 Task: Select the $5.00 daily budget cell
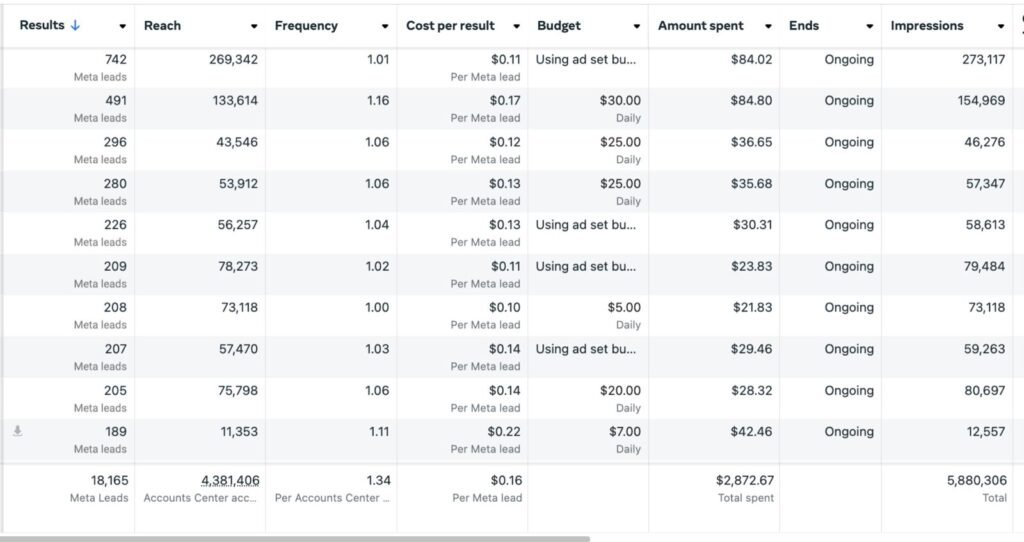[624, 308]
